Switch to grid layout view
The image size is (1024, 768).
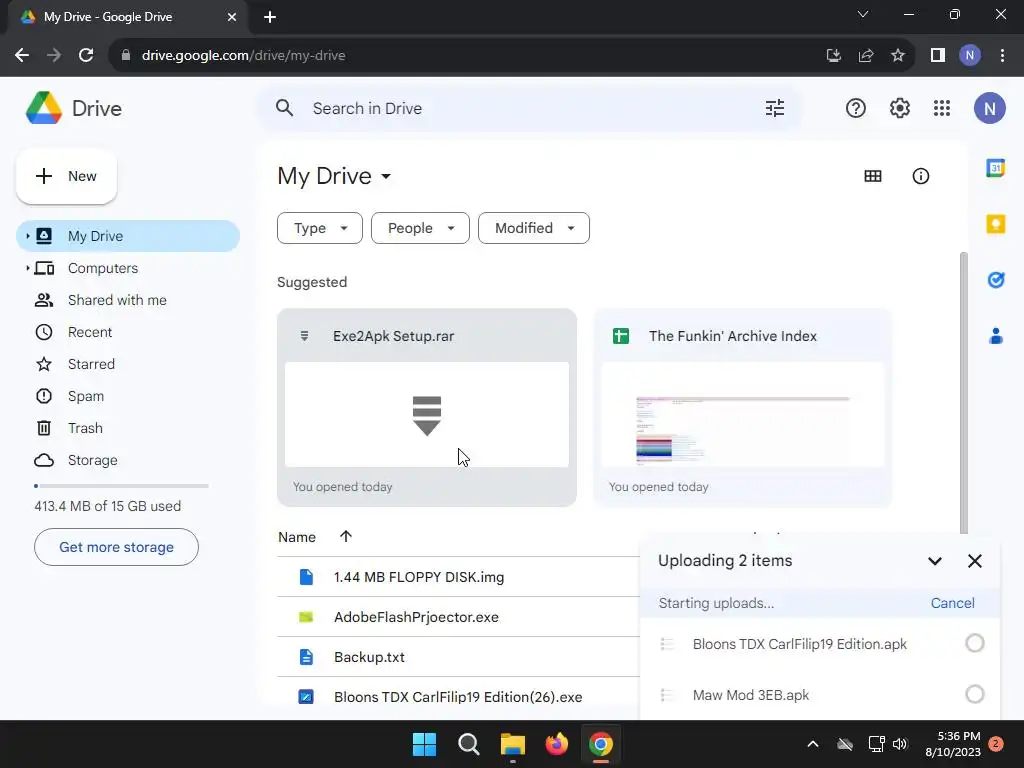872,176
